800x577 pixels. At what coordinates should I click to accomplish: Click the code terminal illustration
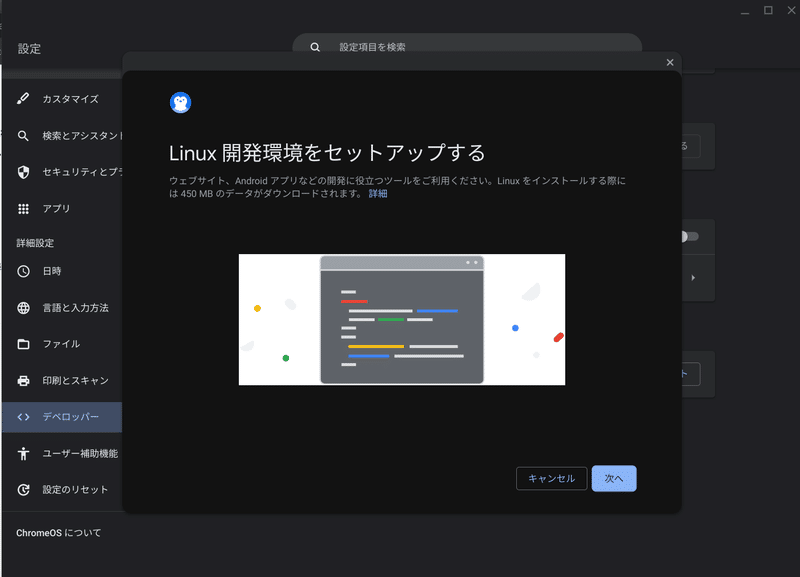pyautogui.click(x=402, y=319)
